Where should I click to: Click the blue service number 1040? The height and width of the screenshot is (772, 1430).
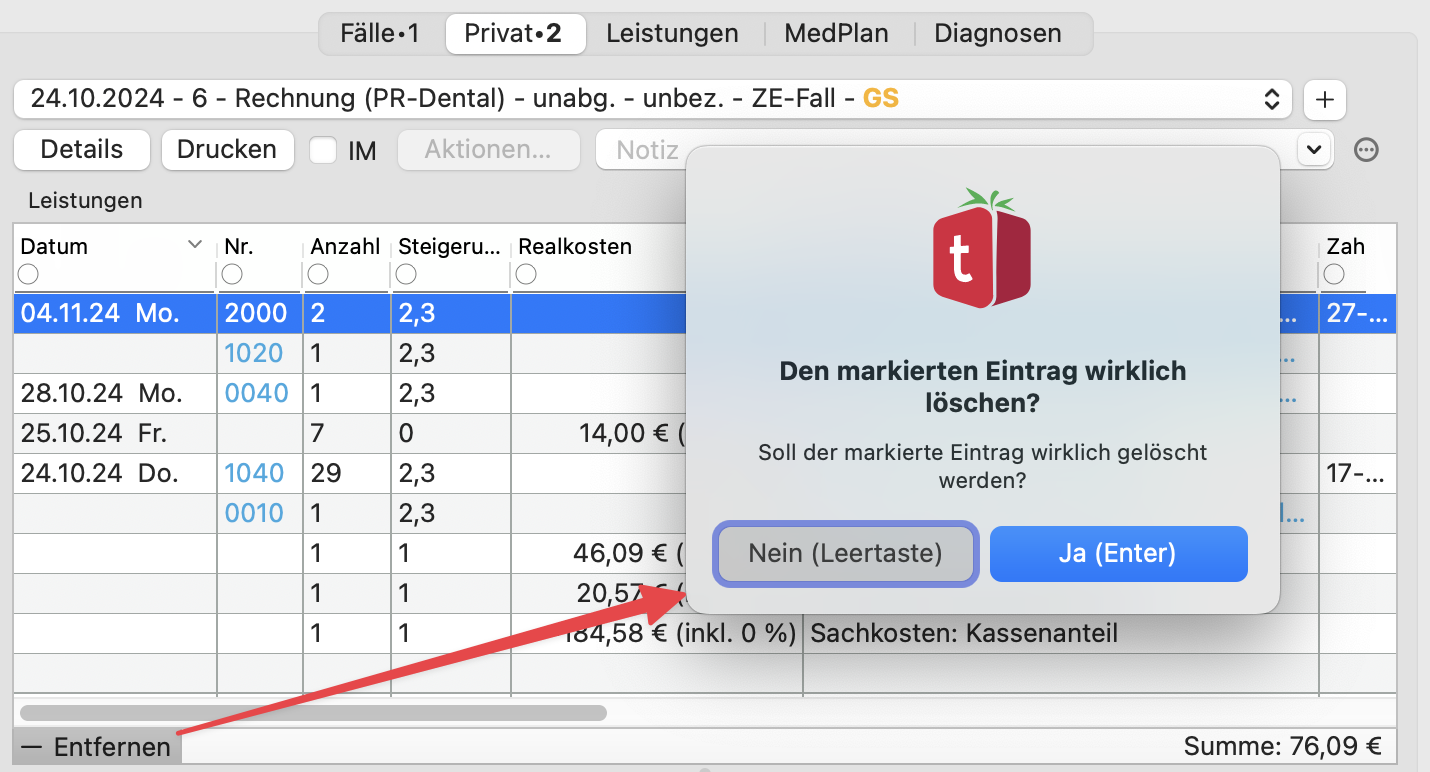(254, 473)
